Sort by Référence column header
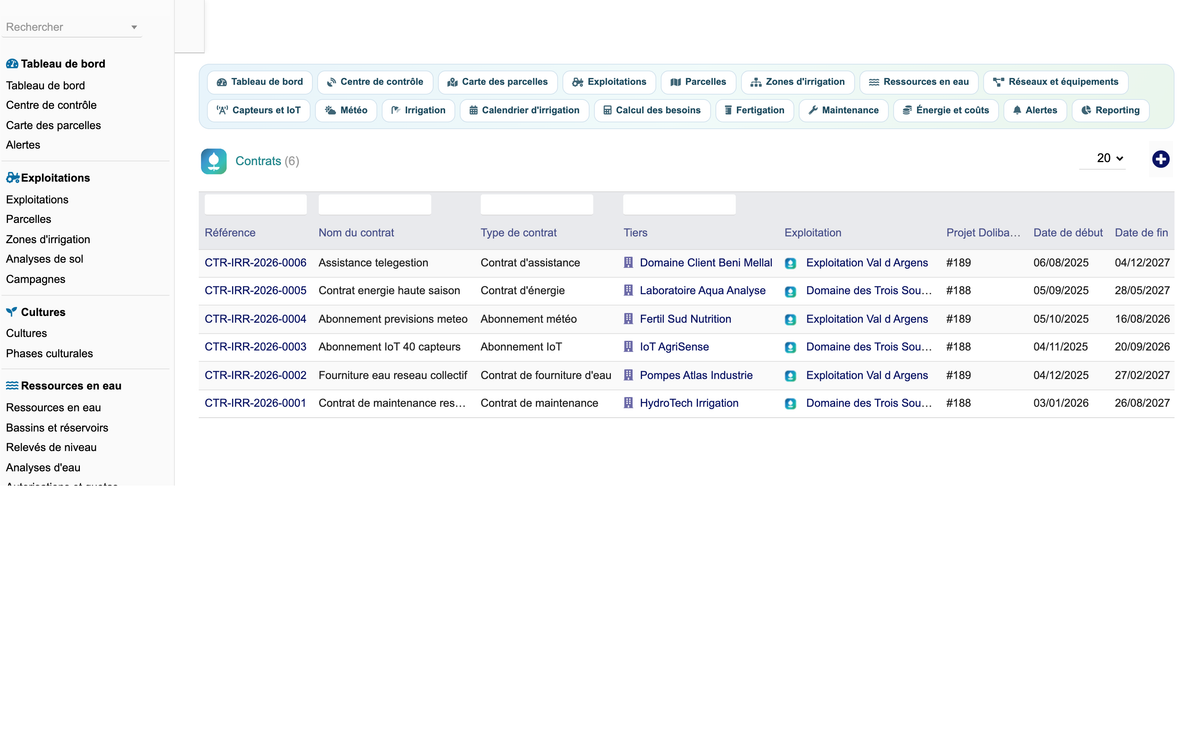 click(x=230, y=233)
